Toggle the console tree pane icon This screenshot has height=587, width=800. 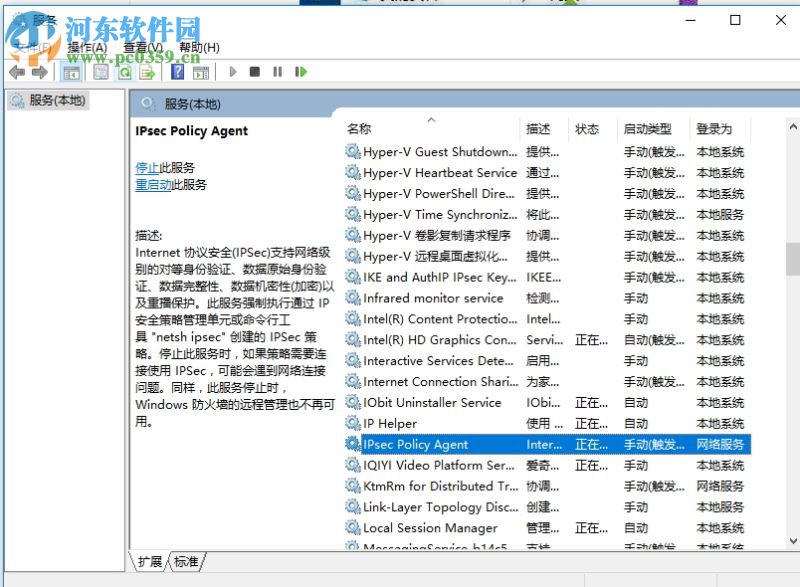pyautogui.click(x=73, y=72)
